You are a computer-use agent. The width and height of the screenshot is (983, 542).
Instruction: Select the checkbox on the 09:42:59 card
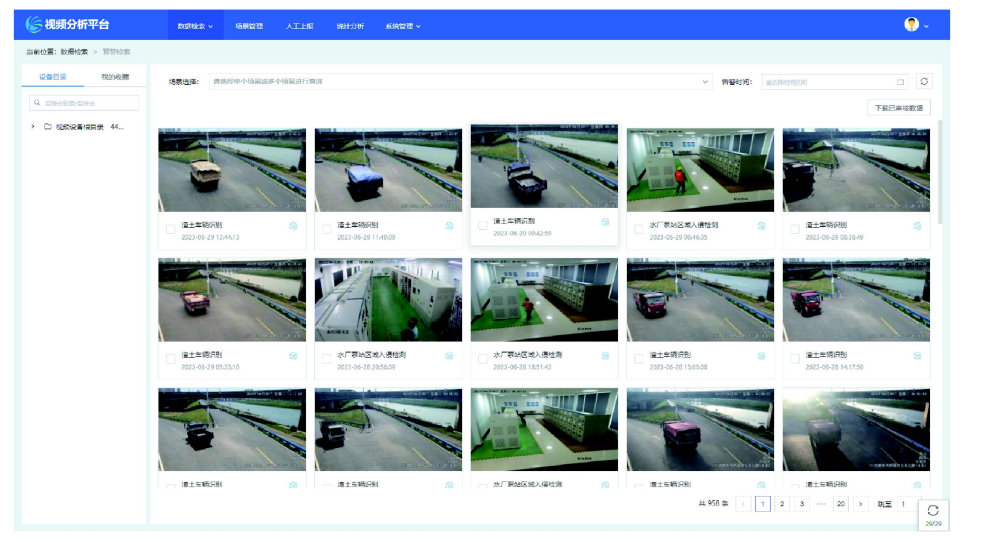pyautogui.click(x=483, y=226)
